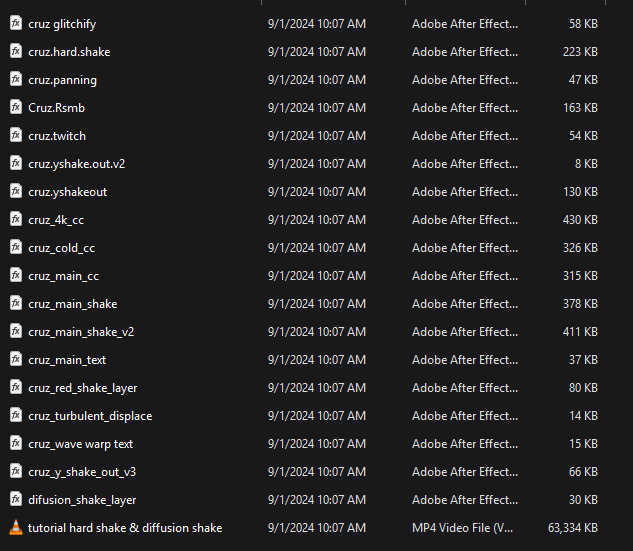The height and width of the screenshot is (551, 633).
Task: Click the cruz_4k_cc file icon
Action: click(15, 219)
